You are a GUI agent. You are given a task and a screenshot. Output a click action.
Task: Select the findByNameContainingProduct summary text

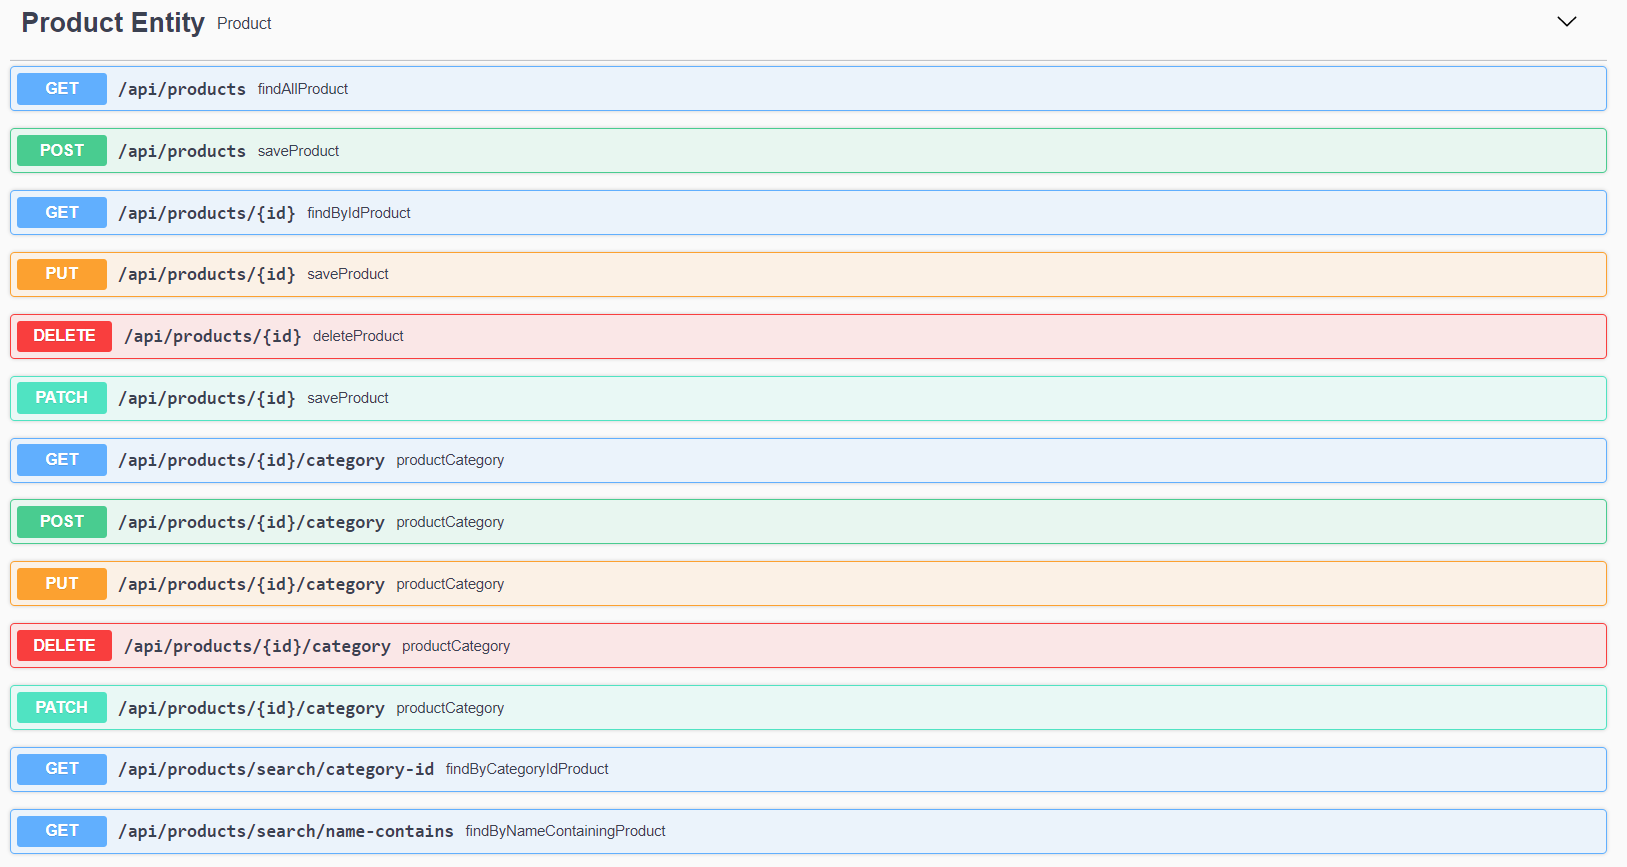click(x=565, y=831)
